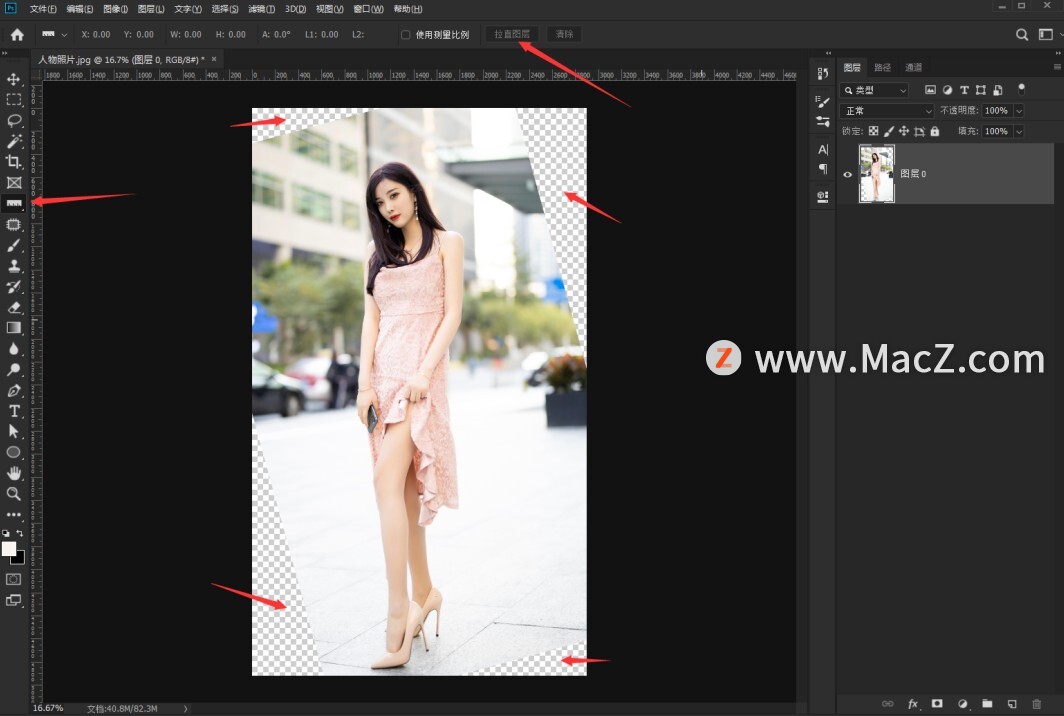This screenshot has width=1064, height=716.
Task: Toggle lock all padlock
Action: click(934, 131)
